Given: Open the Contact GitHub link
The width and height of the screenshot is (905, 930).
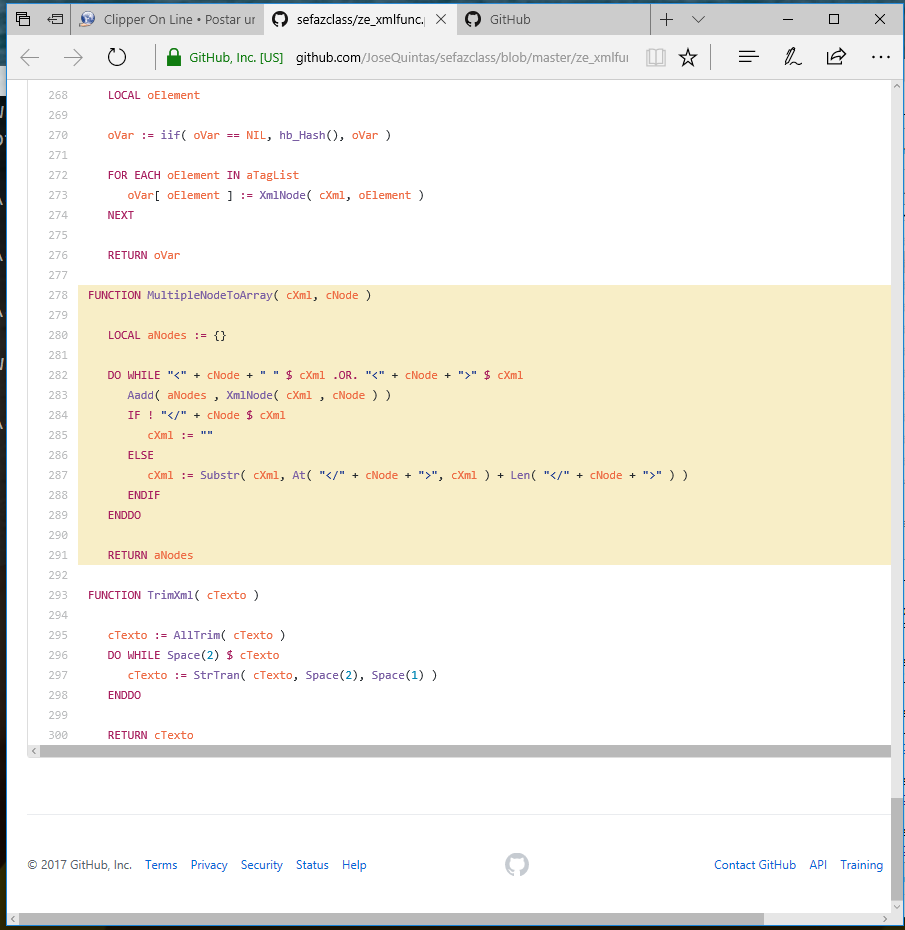Looking at the screenshot, I should (755, 865).
